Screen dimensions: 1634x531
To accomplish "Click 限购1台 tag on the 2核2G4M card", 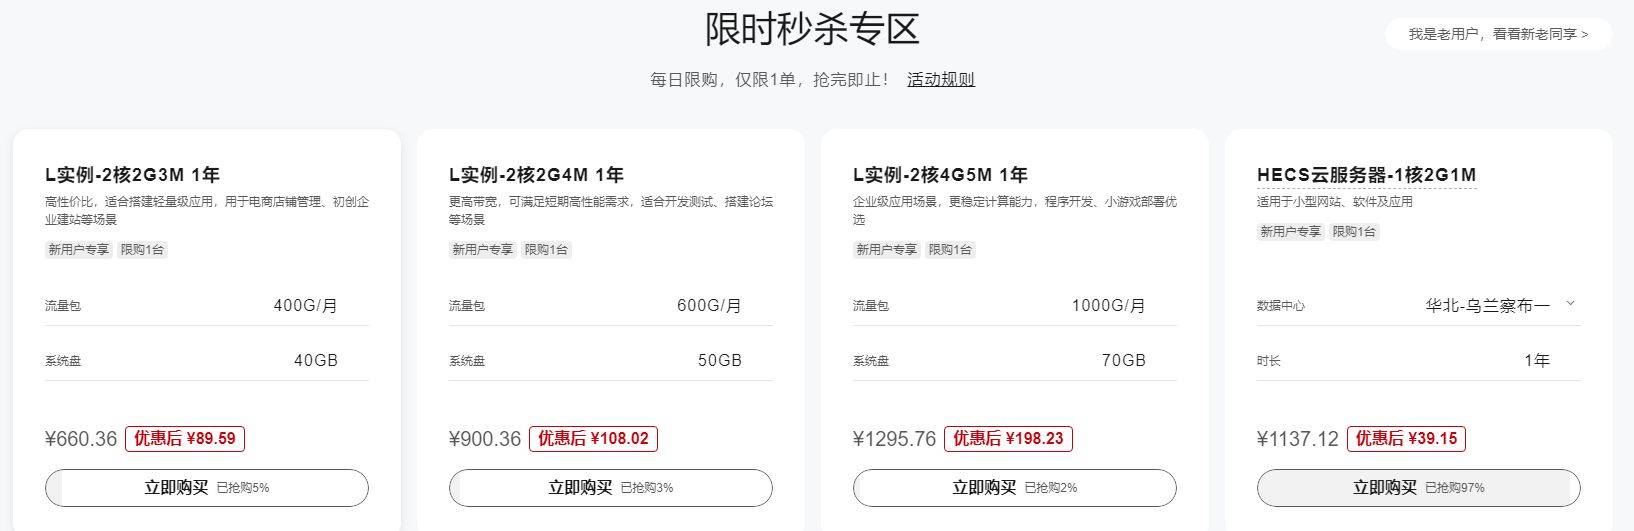I will coord(546,249).
